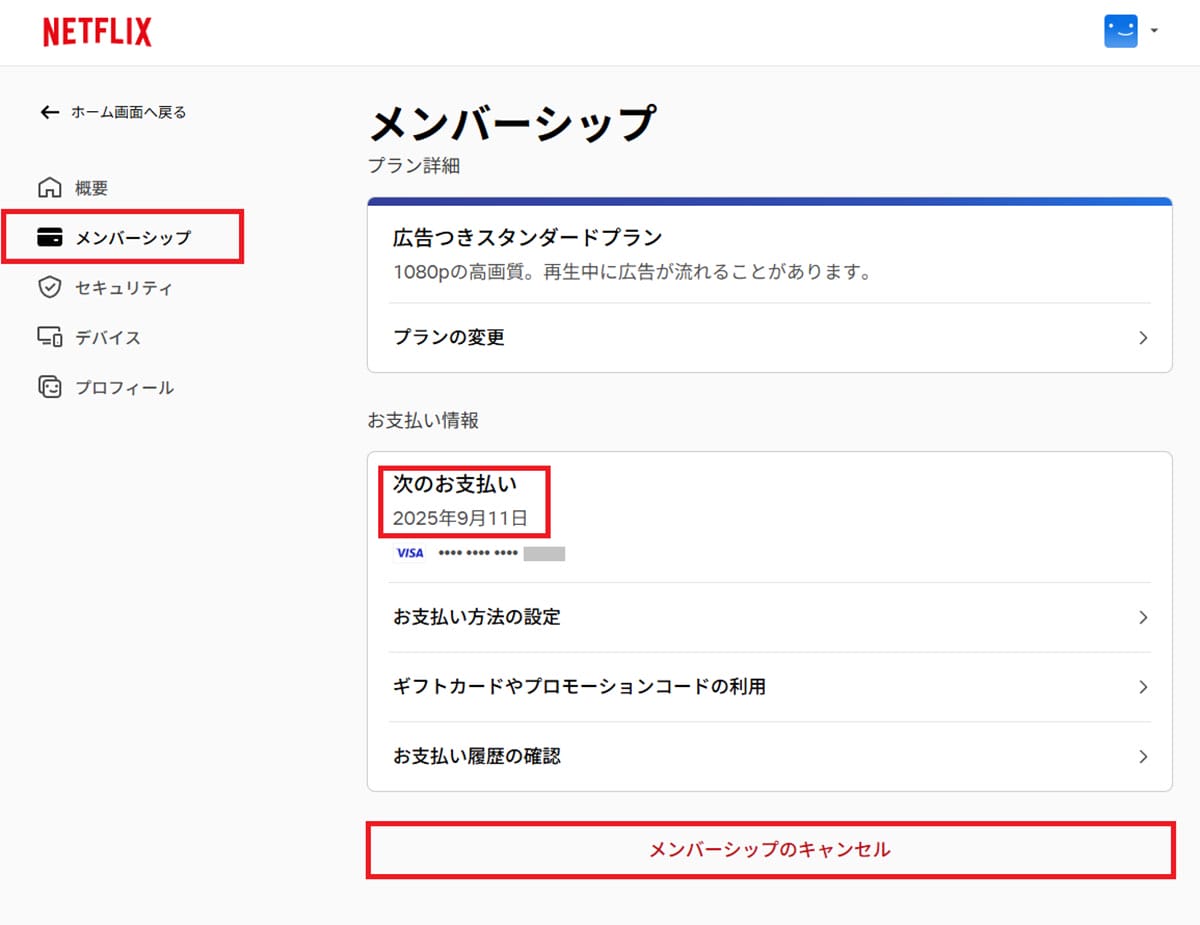The height and width of the screenshot is (925, 1200).
Task: Open the profile avatar menu
Action: pyautogui.click(x=1121, y=31)
